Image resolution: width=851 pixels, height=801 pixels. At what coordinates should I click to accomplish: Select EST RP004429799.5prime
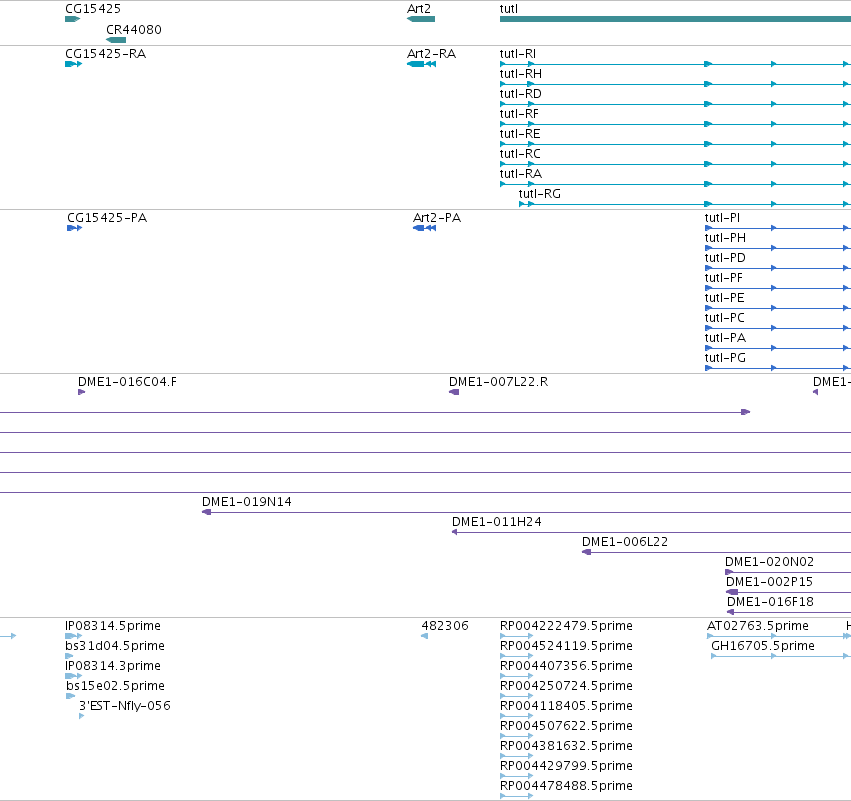[566, 766]
